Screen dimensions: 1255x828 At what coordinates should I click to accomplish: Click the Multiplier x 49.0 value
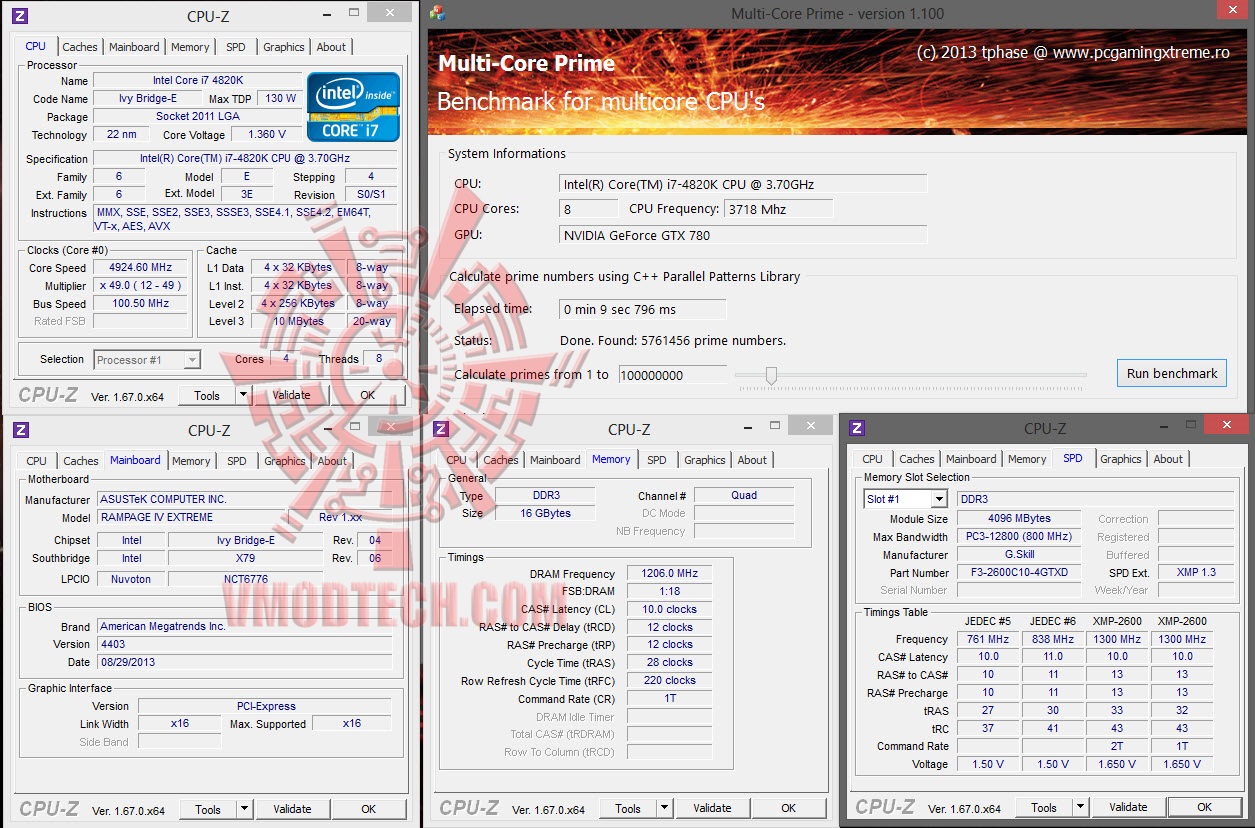point(141,286)
